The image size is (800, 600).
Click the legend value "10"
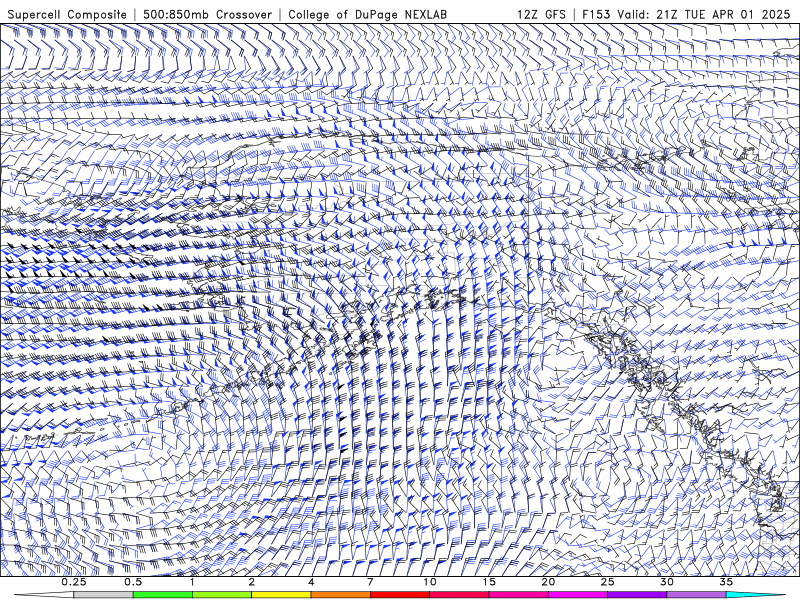point(430,582)
